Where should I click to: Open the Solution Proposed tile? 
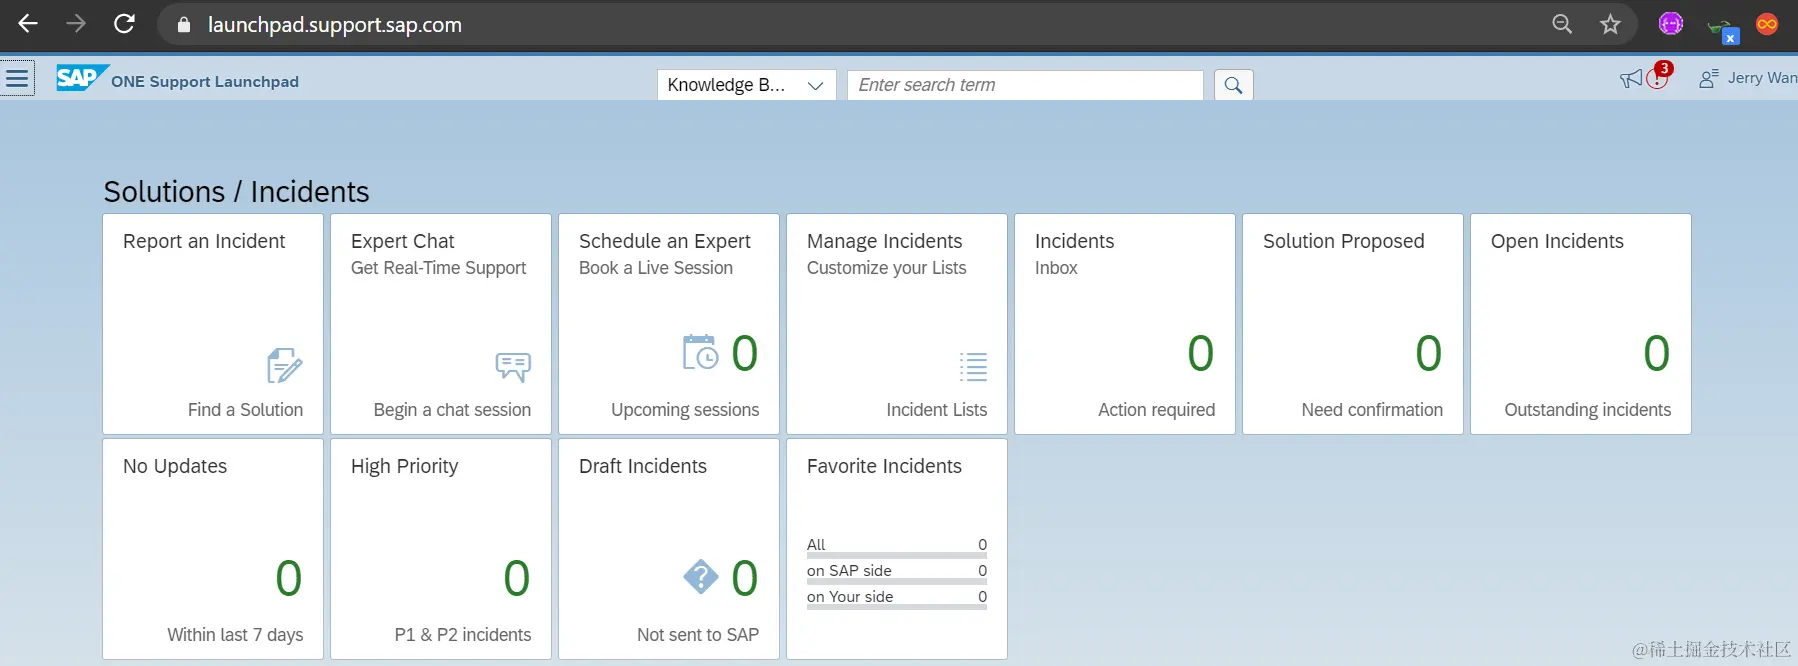pyautogui.click(x=1353, y=324)
